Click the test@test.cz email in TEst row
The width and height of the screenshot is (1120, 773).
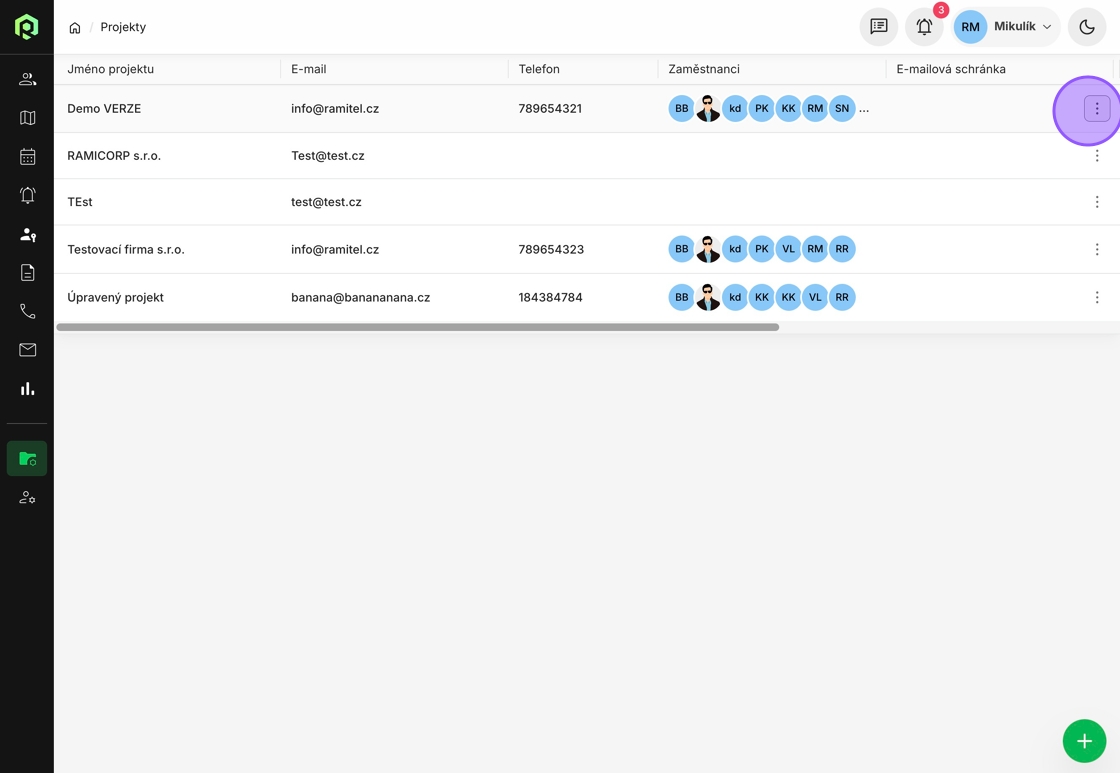[326, 202]
